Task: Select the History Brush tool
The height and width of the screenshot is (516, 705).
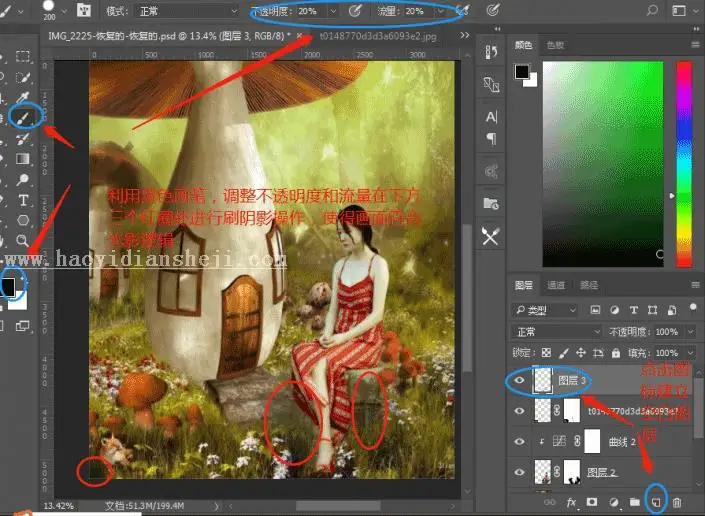Action: click(x=23, y=138)
